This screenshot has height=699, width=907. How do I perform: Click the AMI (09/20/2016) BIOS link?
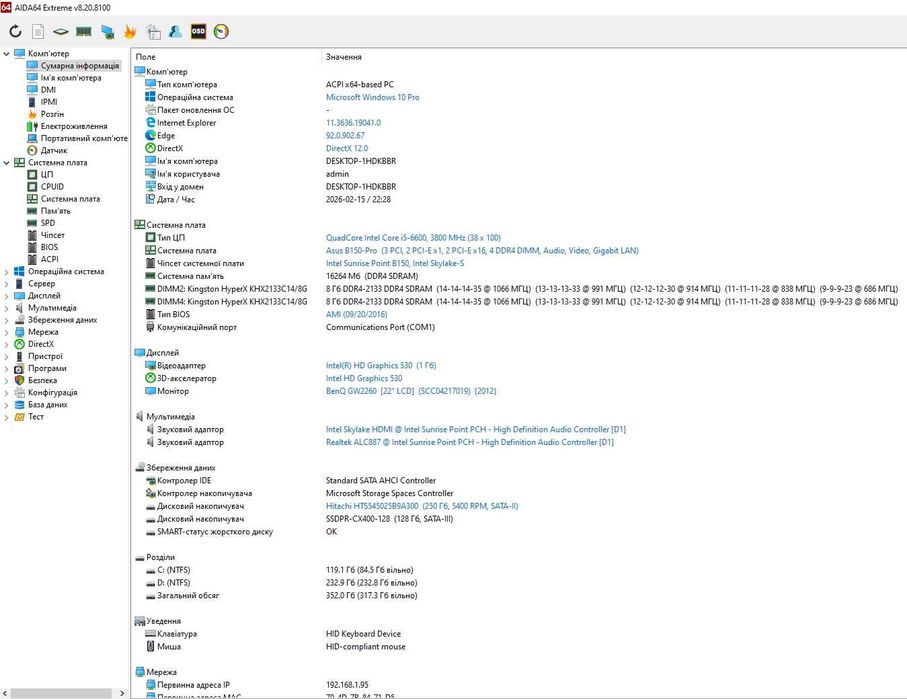[356, 314]
